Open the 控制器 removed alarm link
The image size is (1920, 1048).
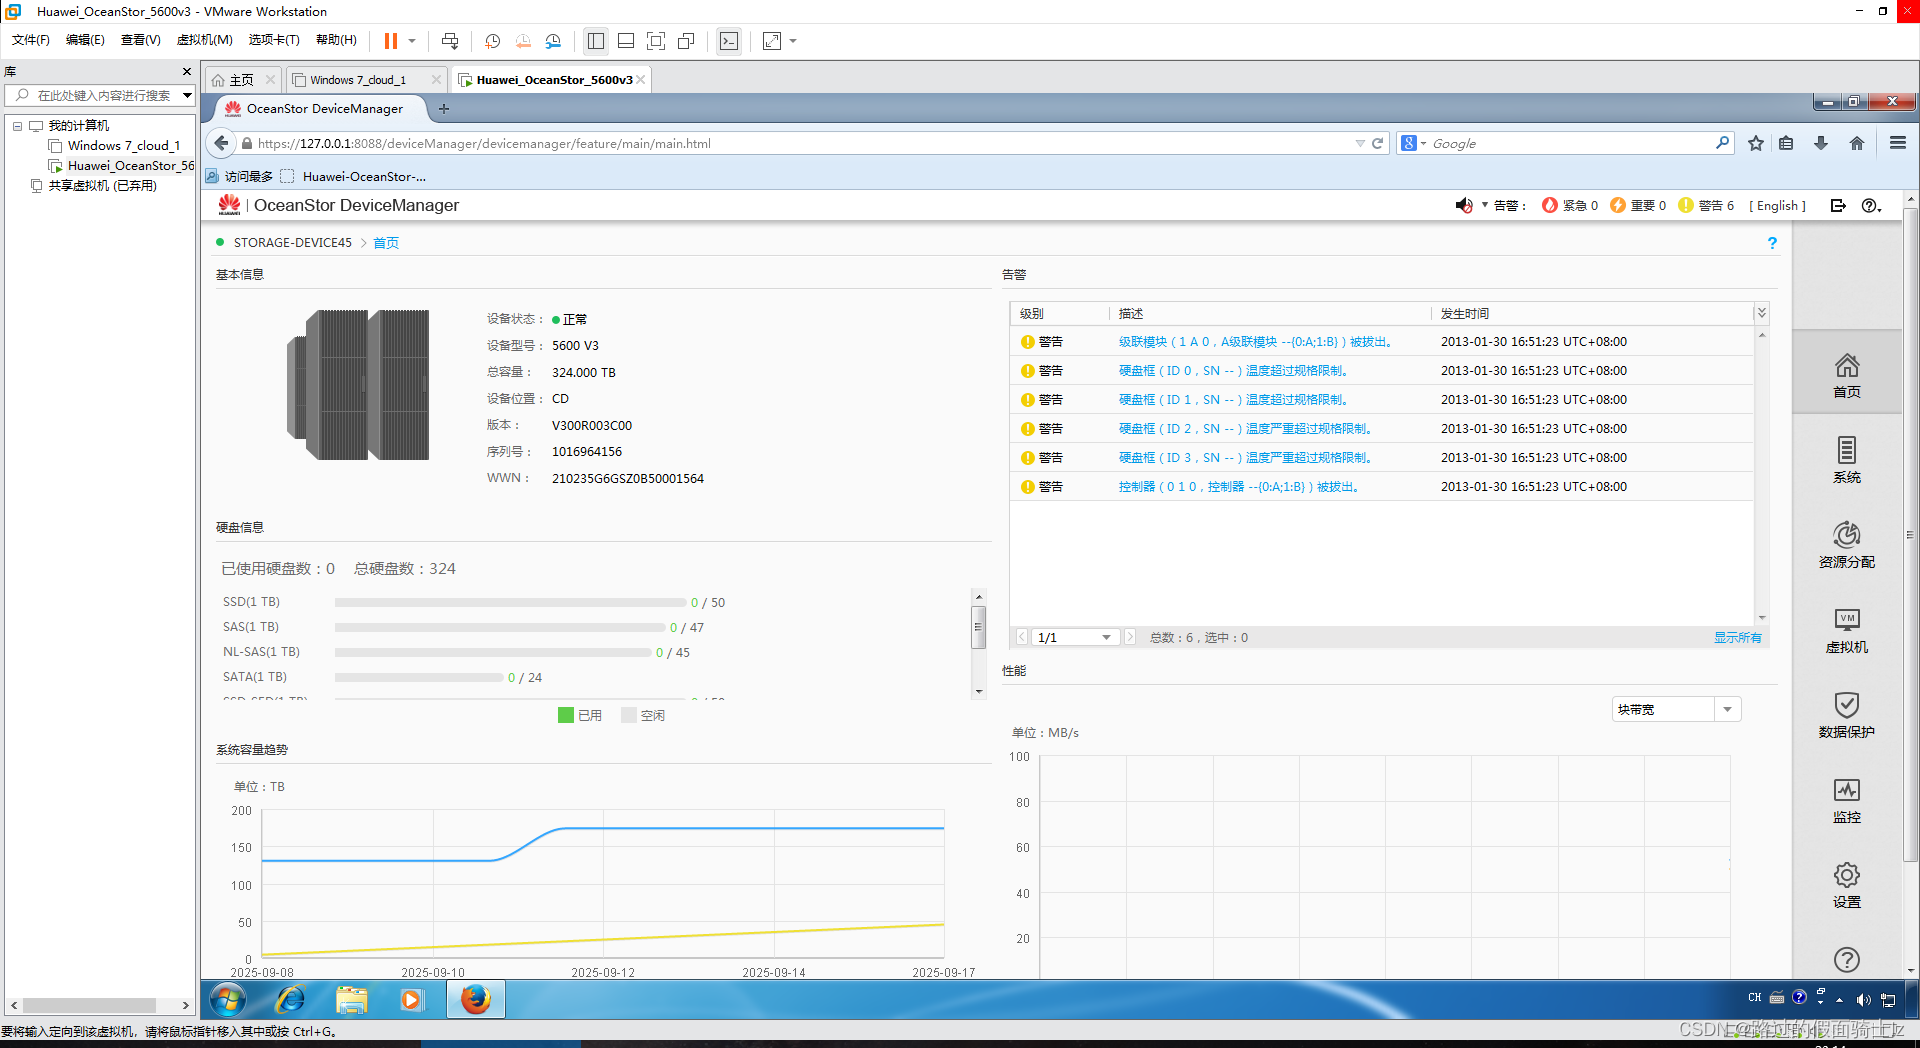[1239, 487]
